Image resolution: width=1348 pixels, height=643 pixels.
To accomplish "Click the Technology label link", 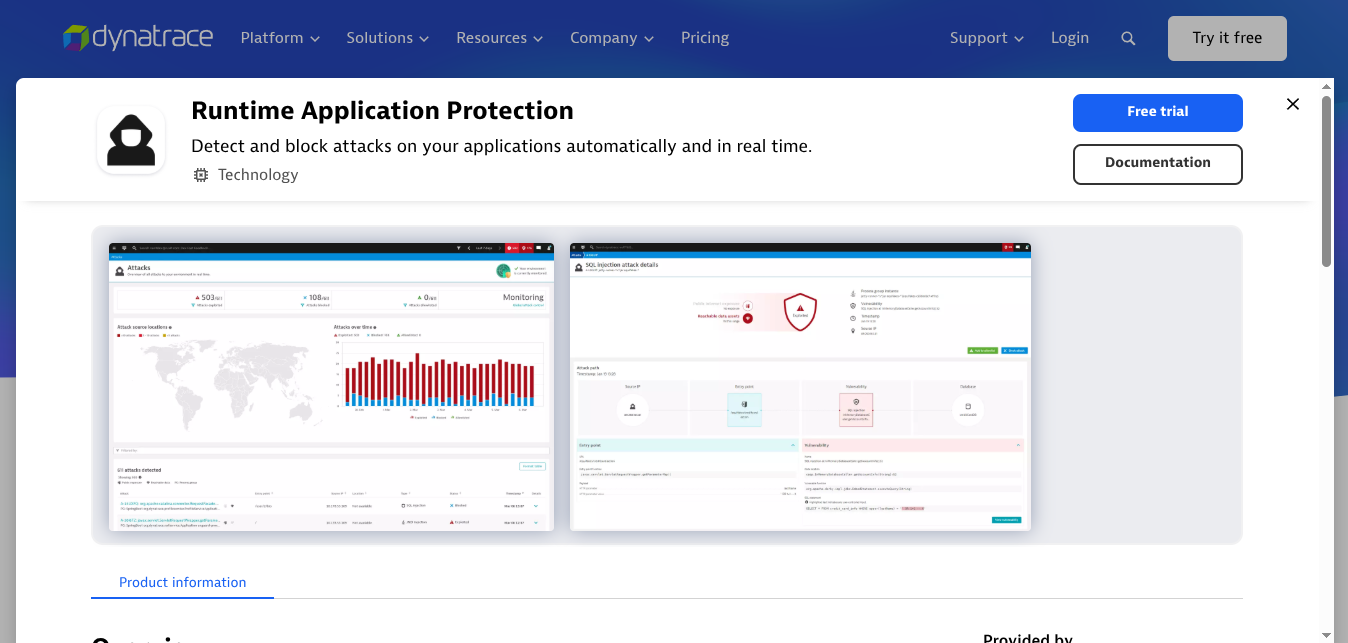I will pos(258,174).
